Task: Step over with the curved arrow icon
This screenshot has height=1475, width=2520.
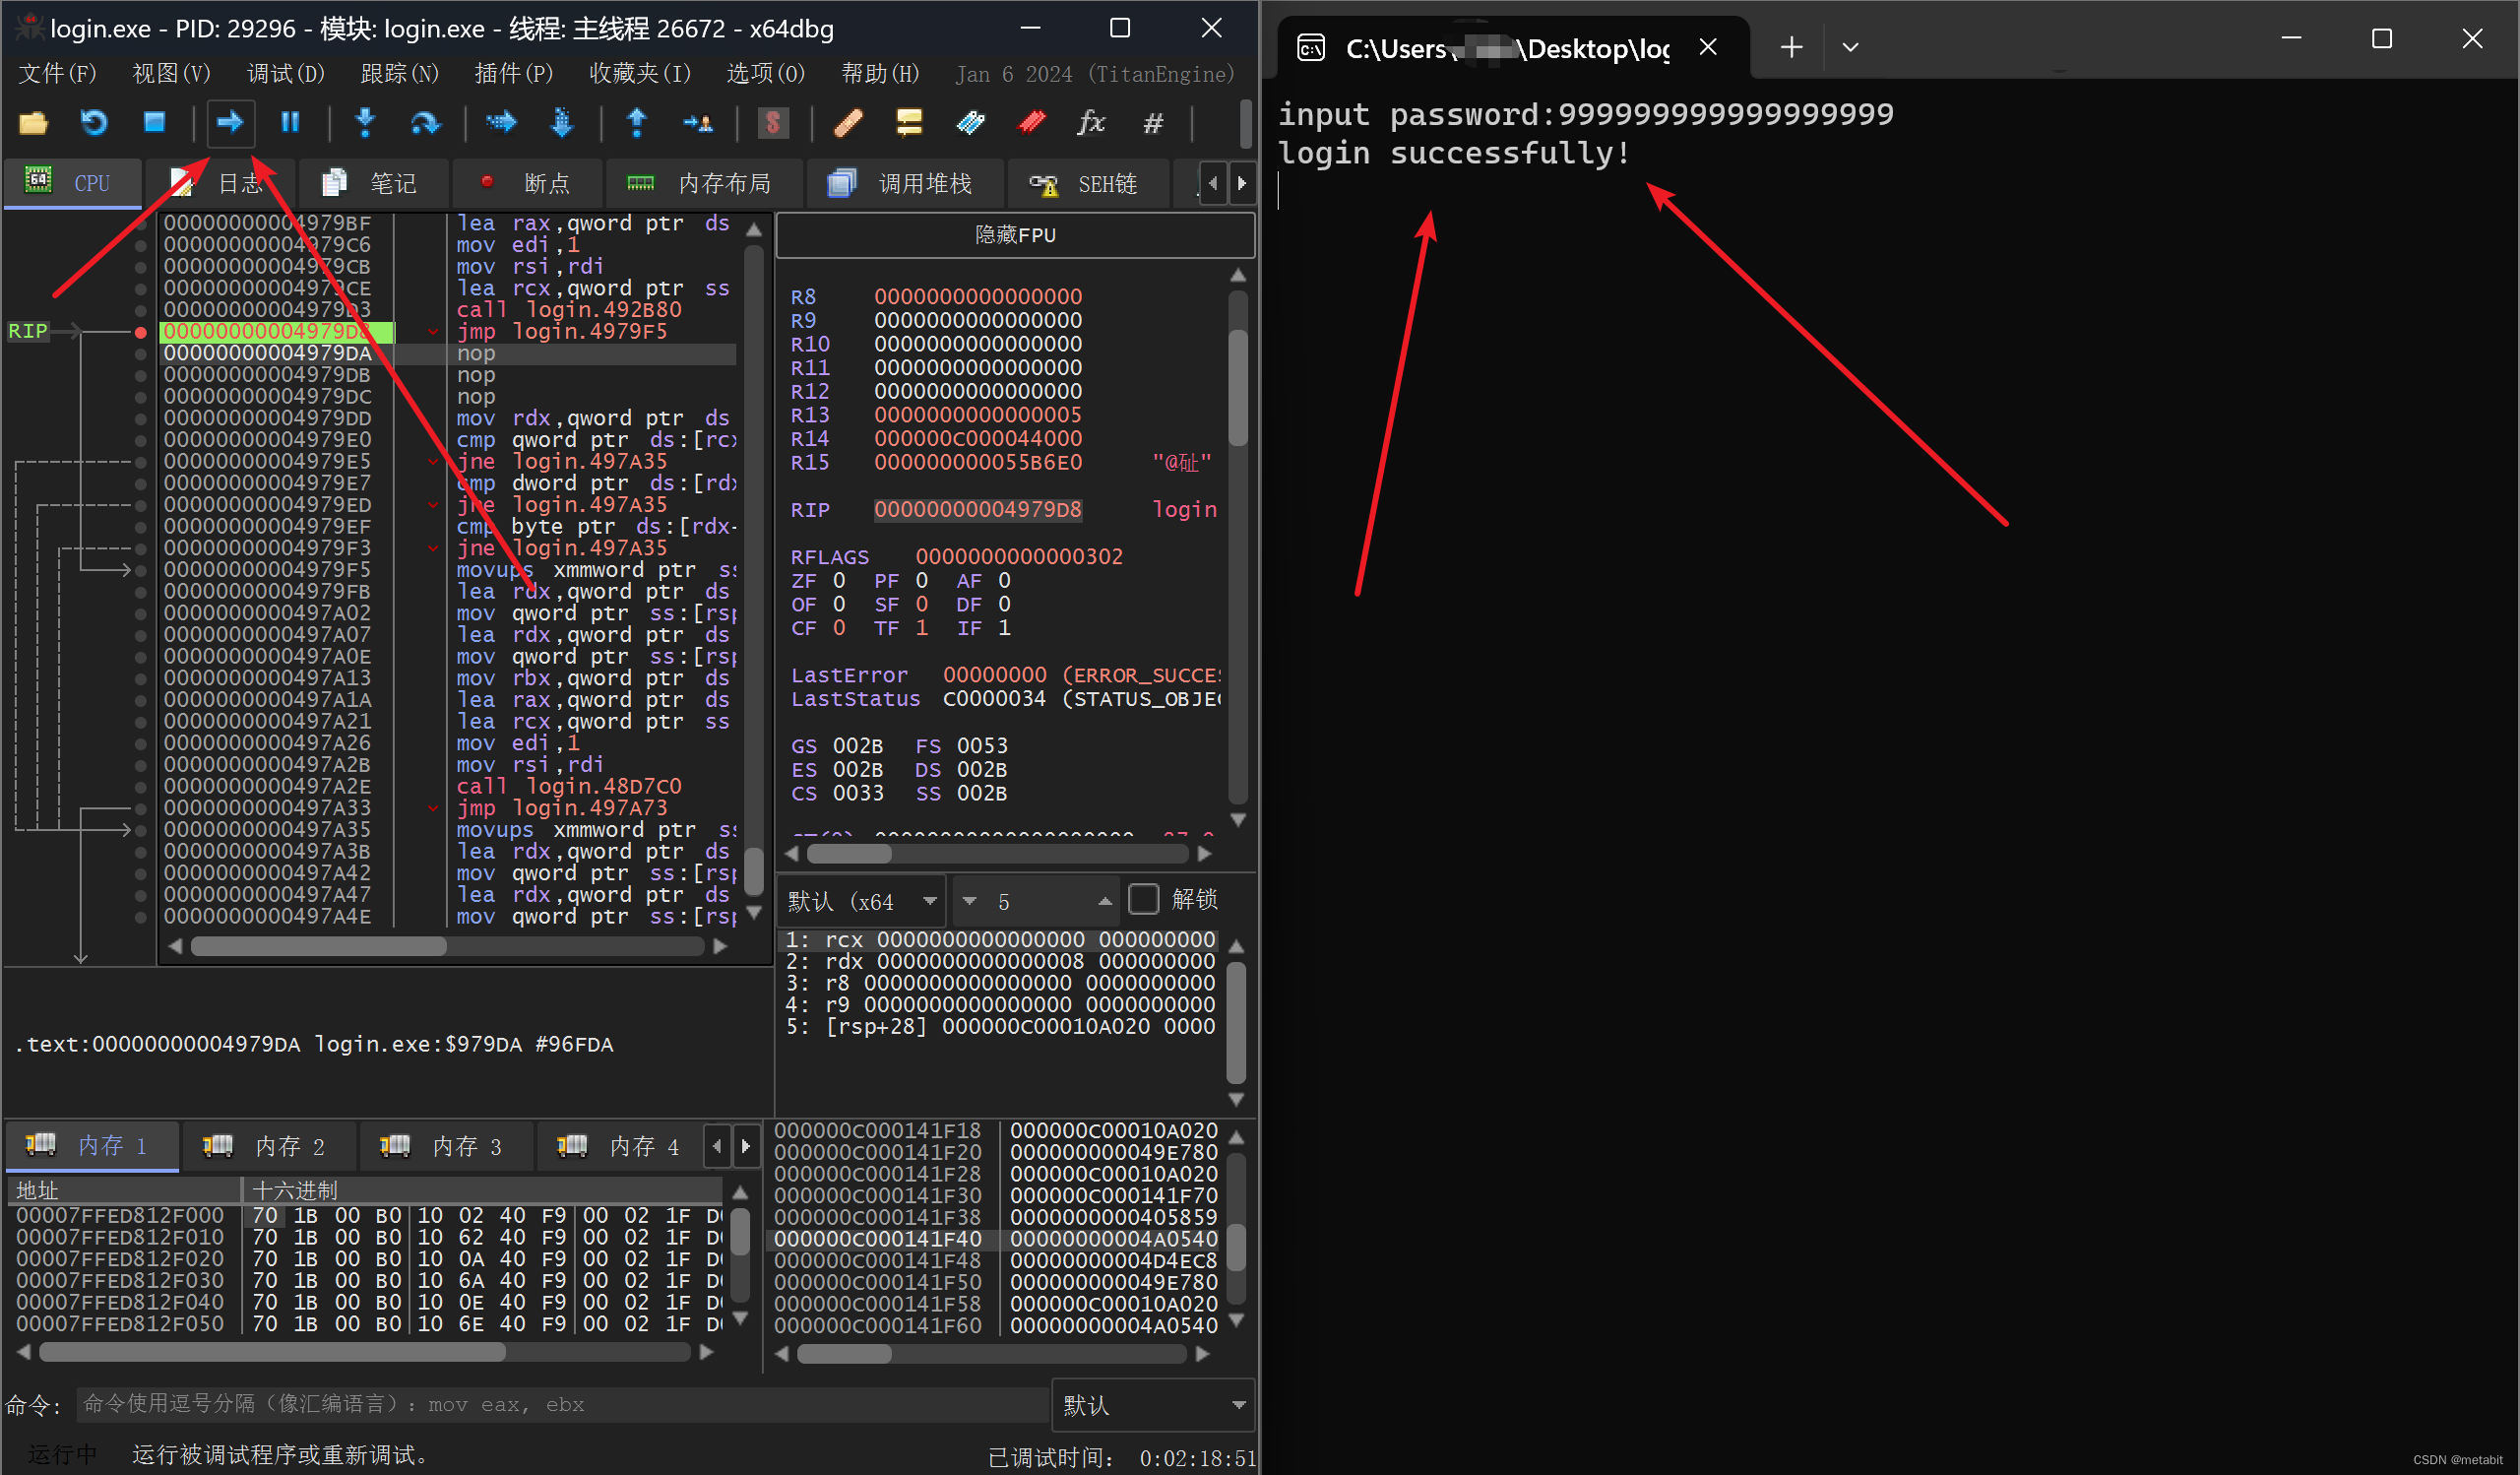Action: click(425, 123)
